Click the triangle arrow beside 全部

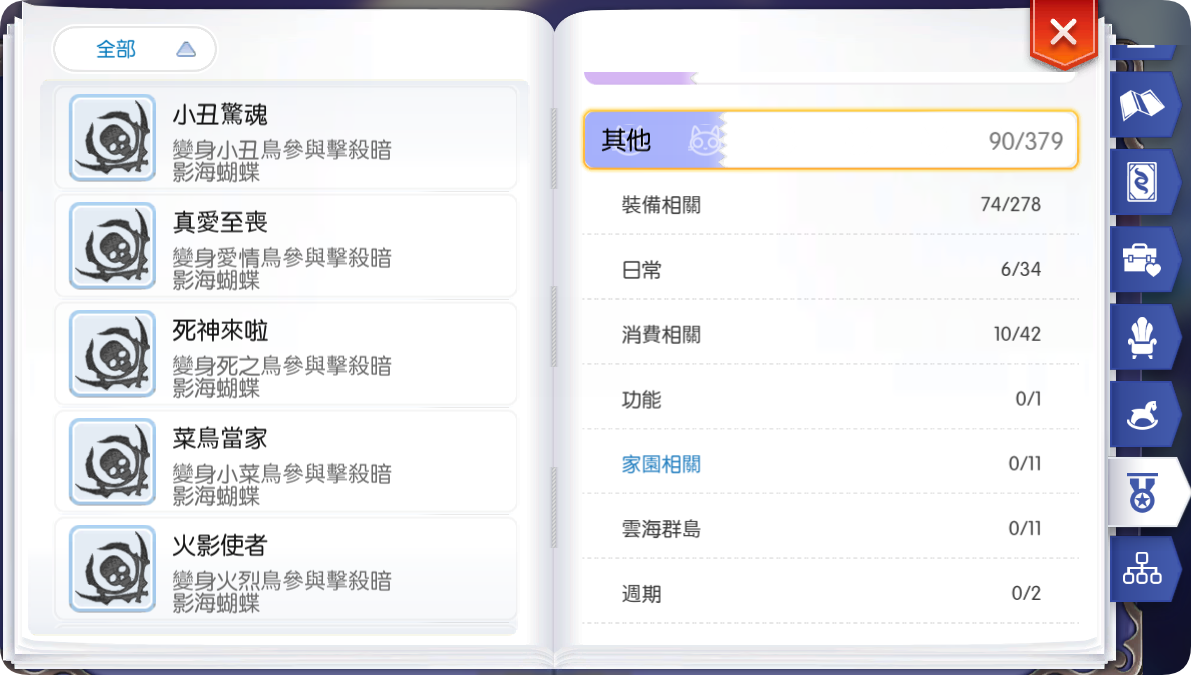click(x=186, y=50)
